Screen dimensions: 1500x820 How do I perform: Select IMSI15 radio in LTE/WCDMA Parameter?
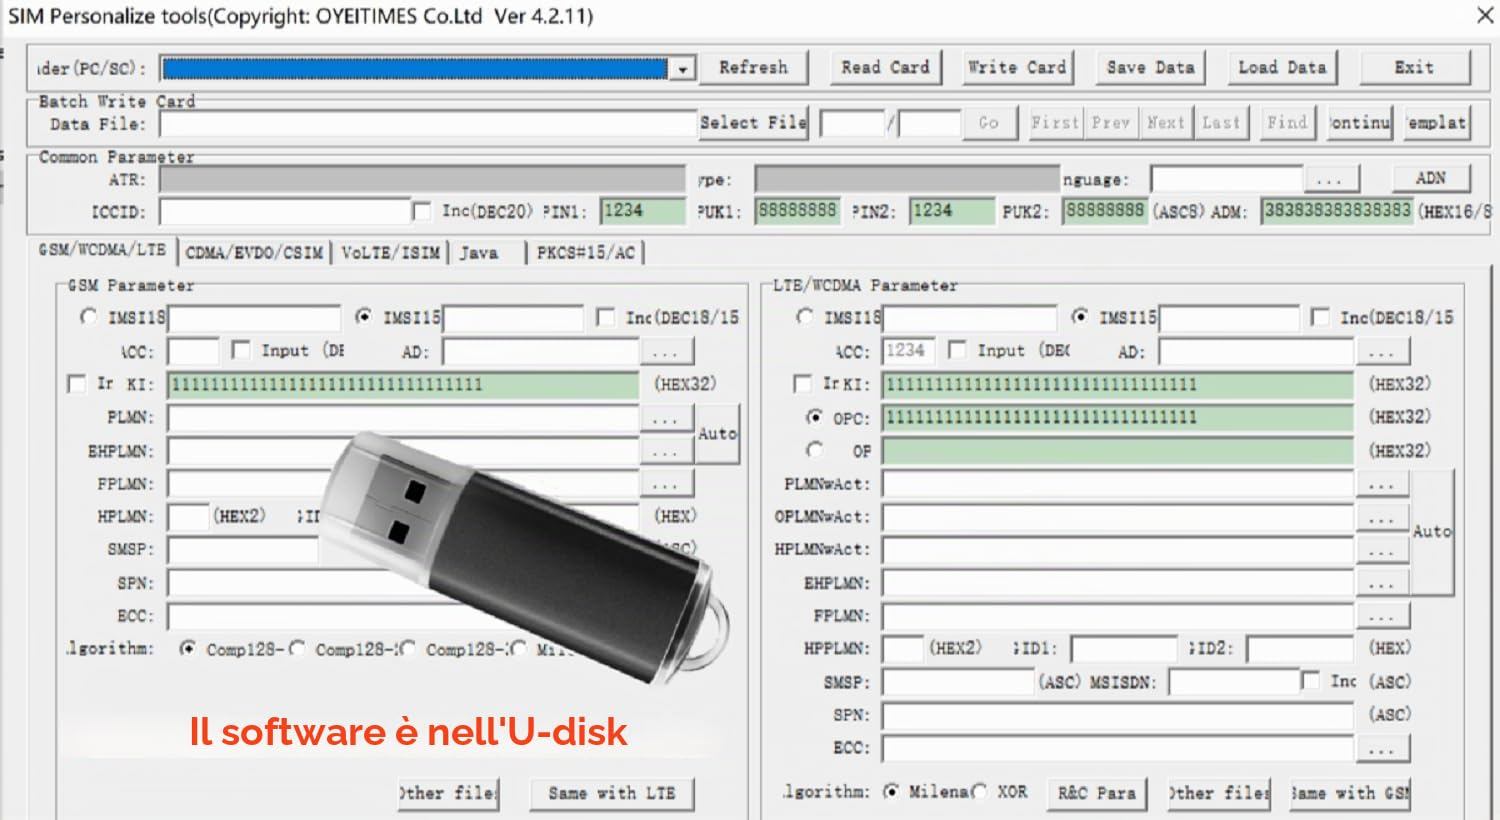click(1079, 317)
